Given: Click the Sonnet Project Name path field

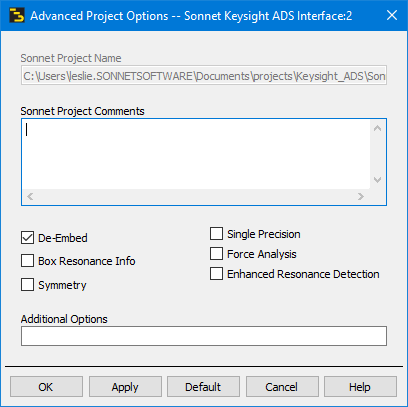Looking at the screenshot, I should coord(204,75).
